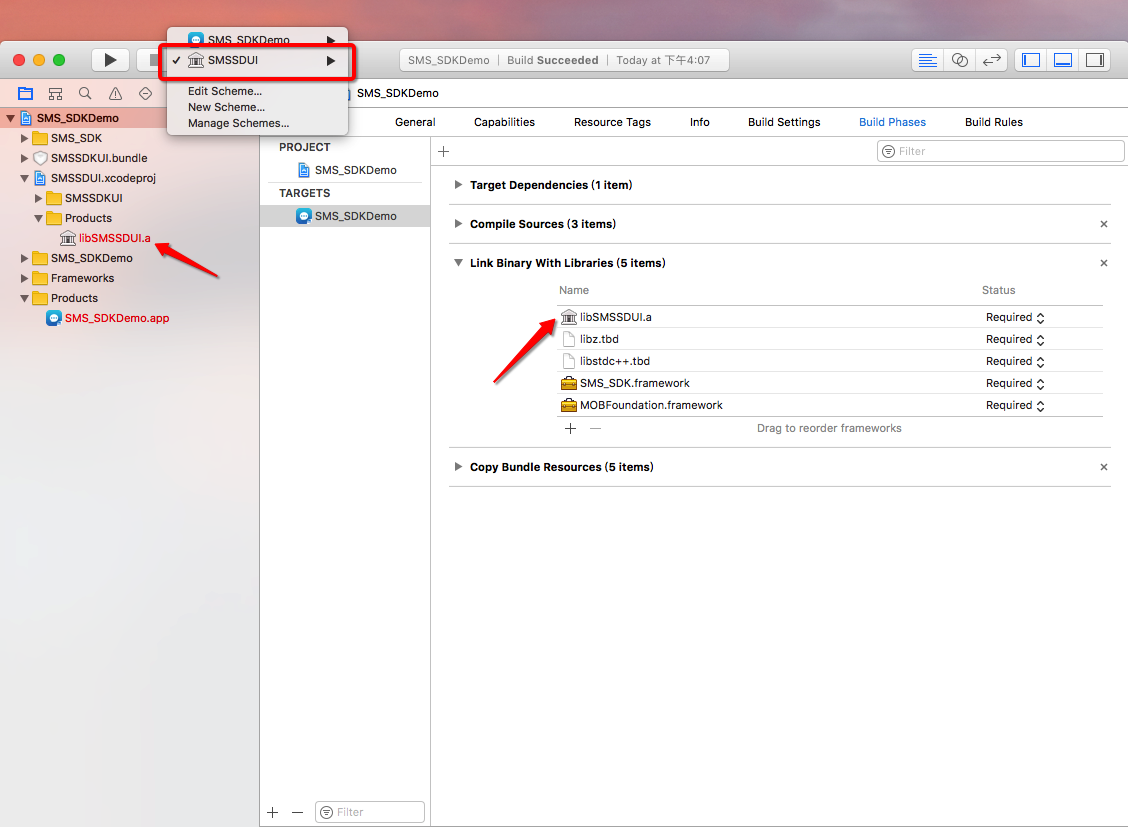Select libz.tbd library row

pos(830,339)
